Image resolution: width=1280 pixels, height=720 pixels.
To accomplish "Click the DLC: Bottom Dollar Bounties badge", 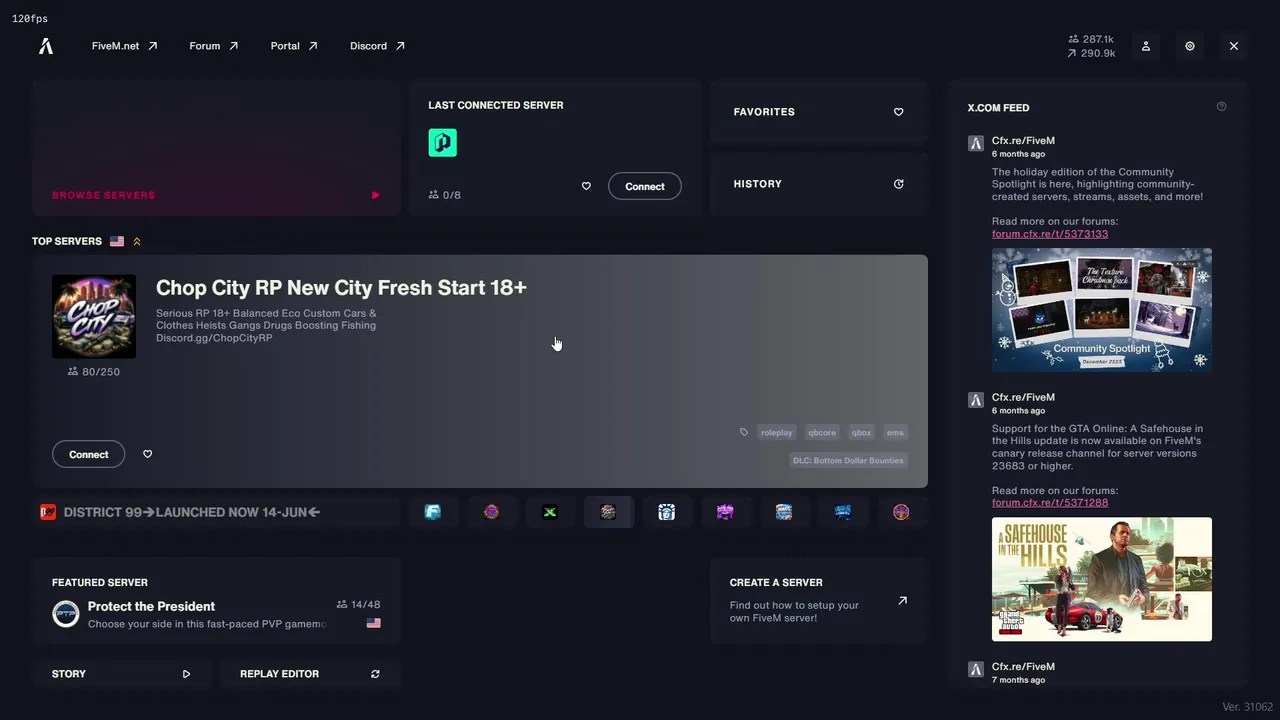I will [x=849, y=461].
